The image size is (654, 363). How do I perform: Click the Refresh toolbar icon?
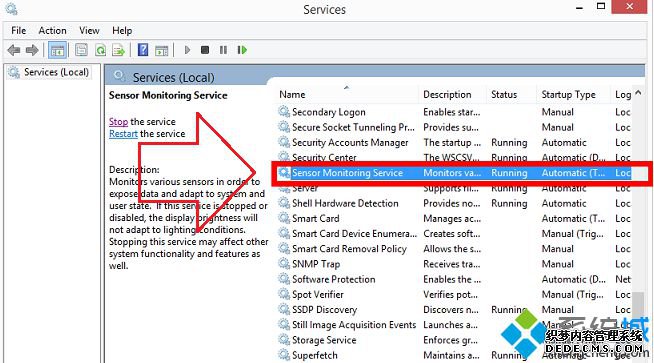[x=100, y=50]
